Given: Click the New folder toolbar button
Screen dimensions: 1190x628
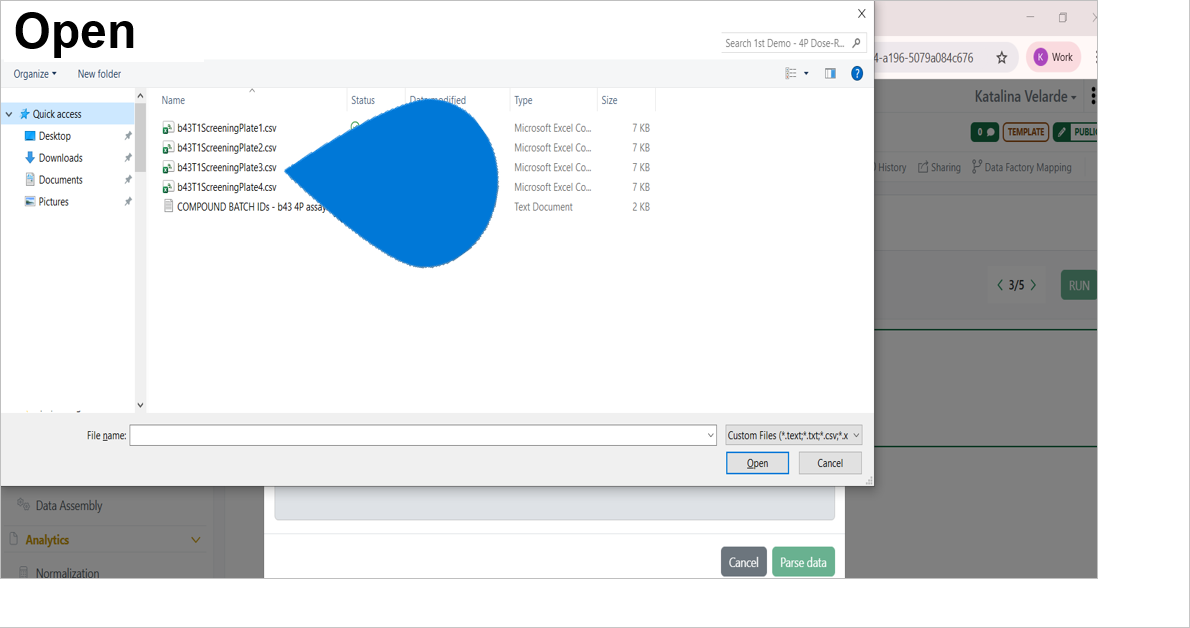Looking at the screenshot, I should pyautogui.click(x=99, y=74).
